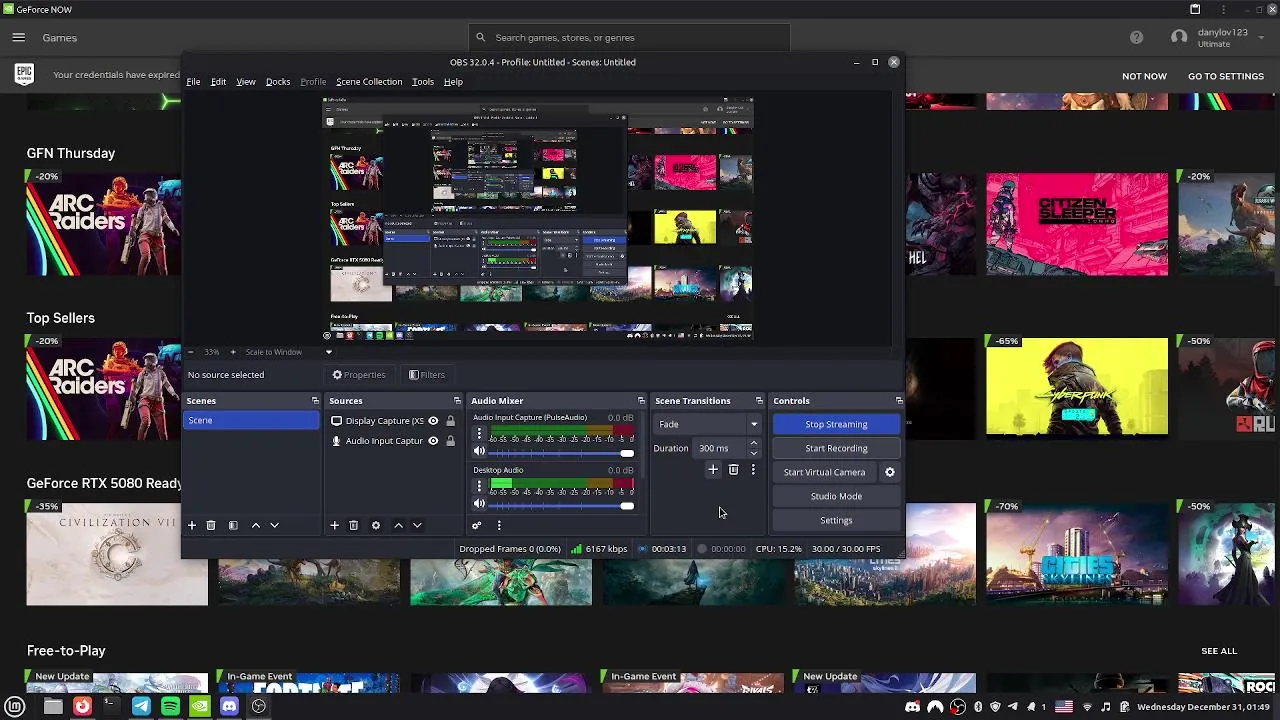This screenshot has width=1280, height=720.
Task: Adjust Desktop Audio volume slider
Action: (561, 505)
